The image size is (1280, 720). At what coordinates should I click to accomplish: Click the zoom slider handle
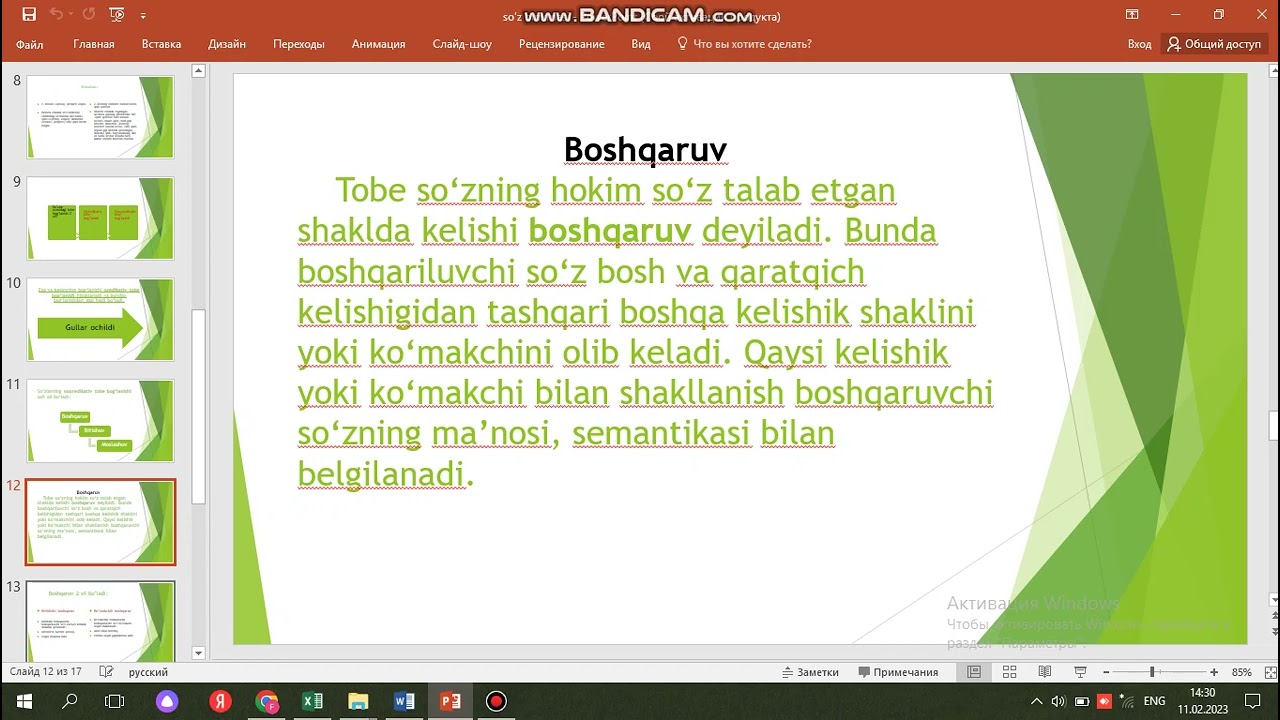pos(1152,672)
